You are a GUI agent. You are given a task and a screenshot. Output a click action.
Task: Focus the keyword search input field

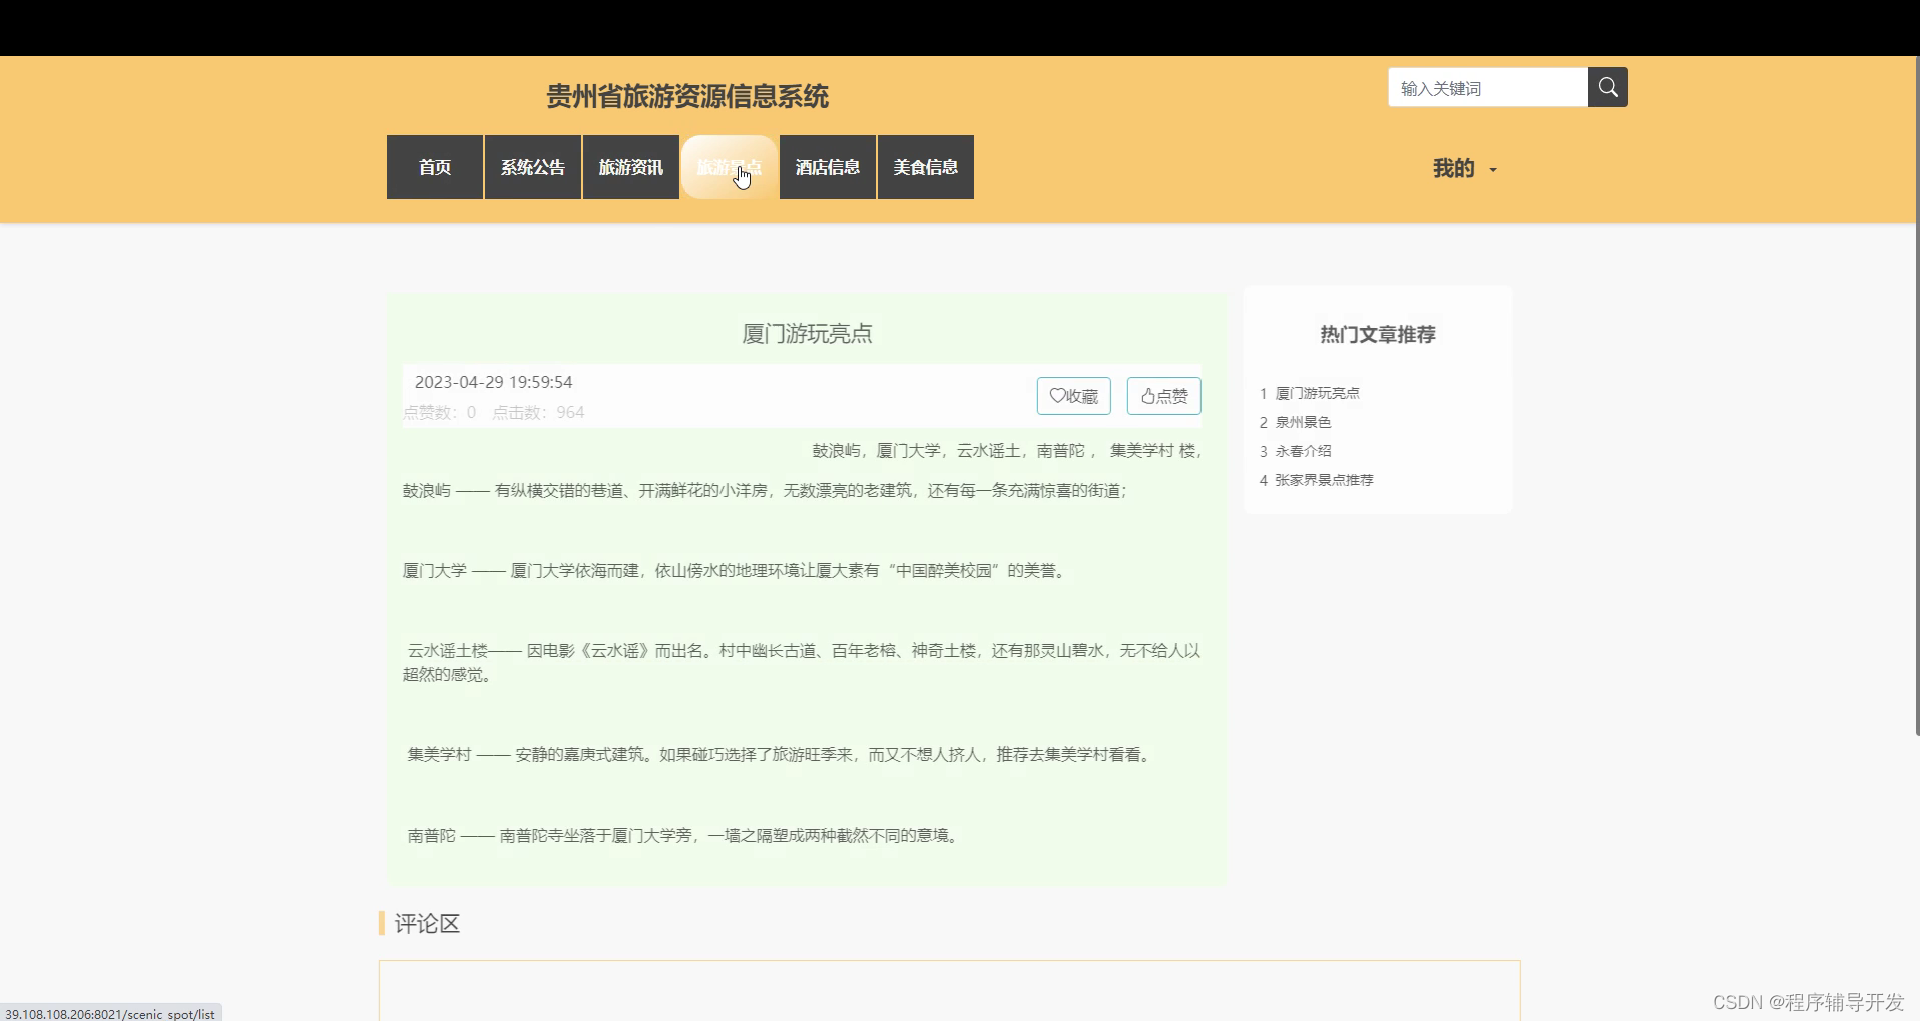1488,87
